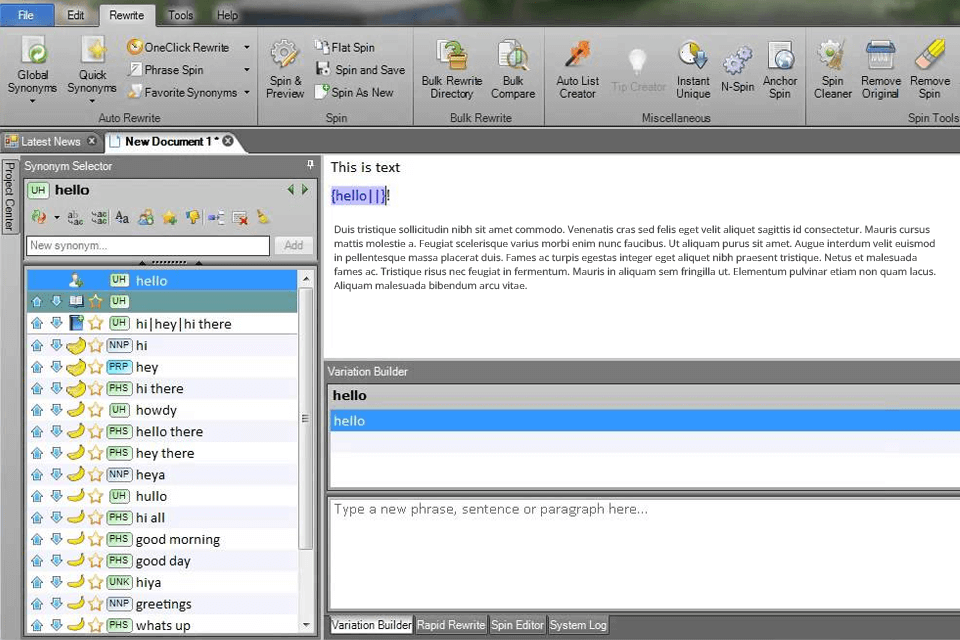The image size is (960, 640).
Task: Click the green next-word arrow beside hello
Action: click(x=305, y=190)
